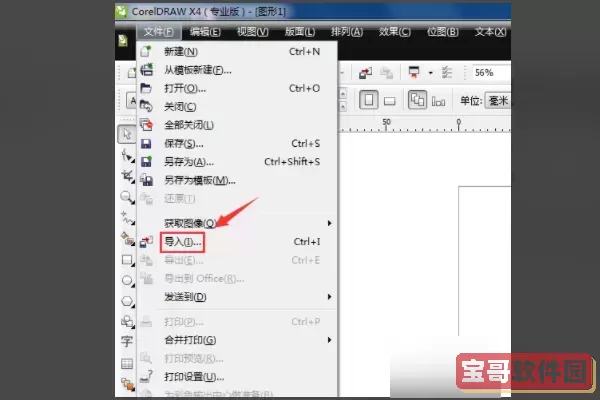Open the 位图(B) menu
The width and height of the screenshot is (600, 400).
tap(443, 32)
